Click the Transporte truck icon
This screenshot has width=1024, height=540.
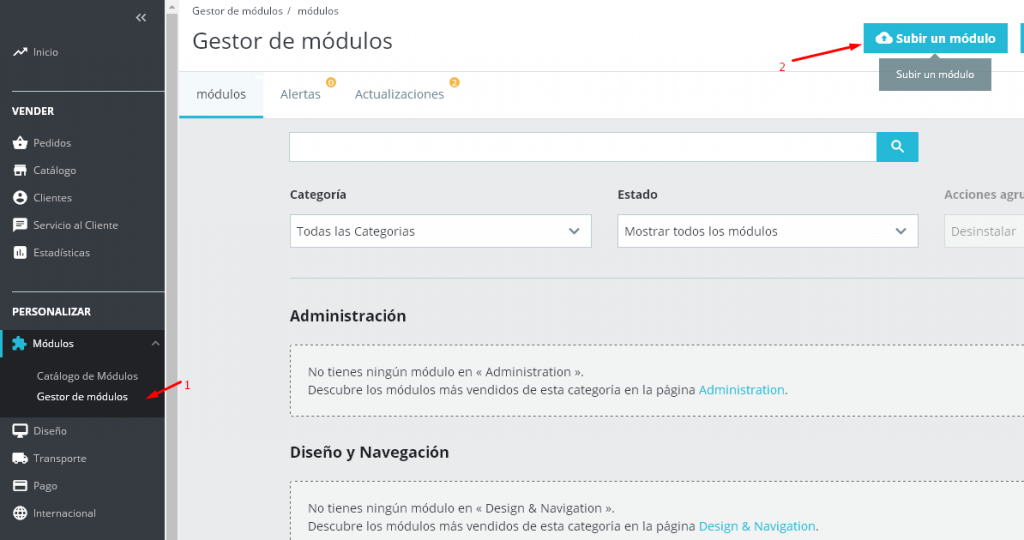[20, 458]
